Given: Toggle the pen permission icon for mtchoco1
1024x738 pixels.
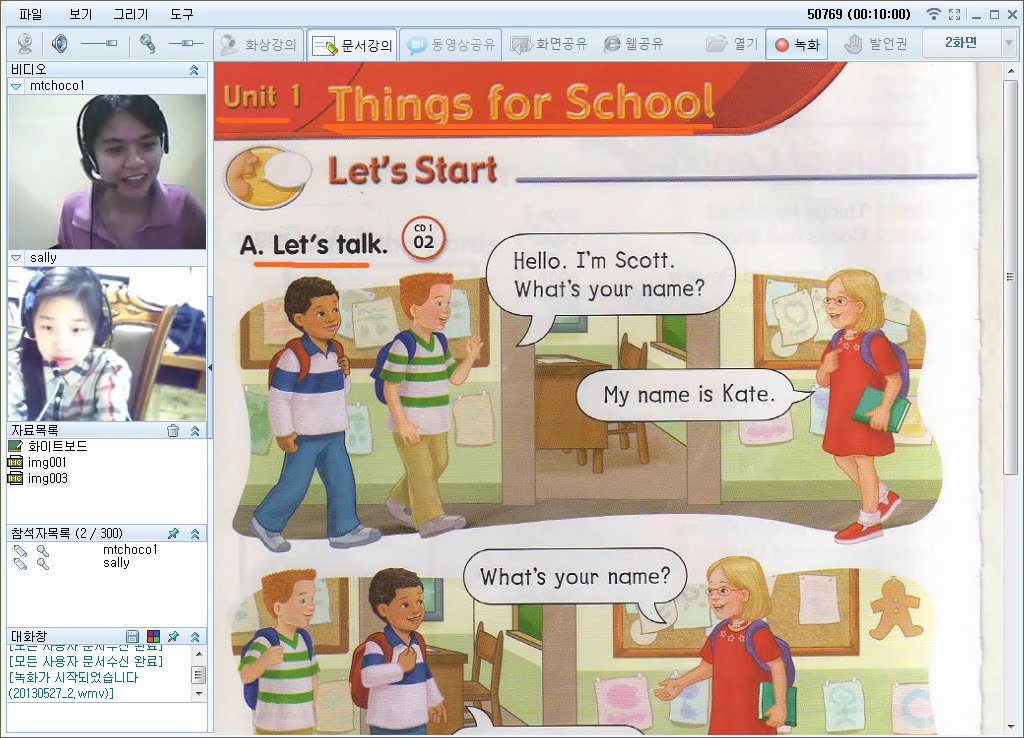Looking at the screenshot, I should coord(20,551).
